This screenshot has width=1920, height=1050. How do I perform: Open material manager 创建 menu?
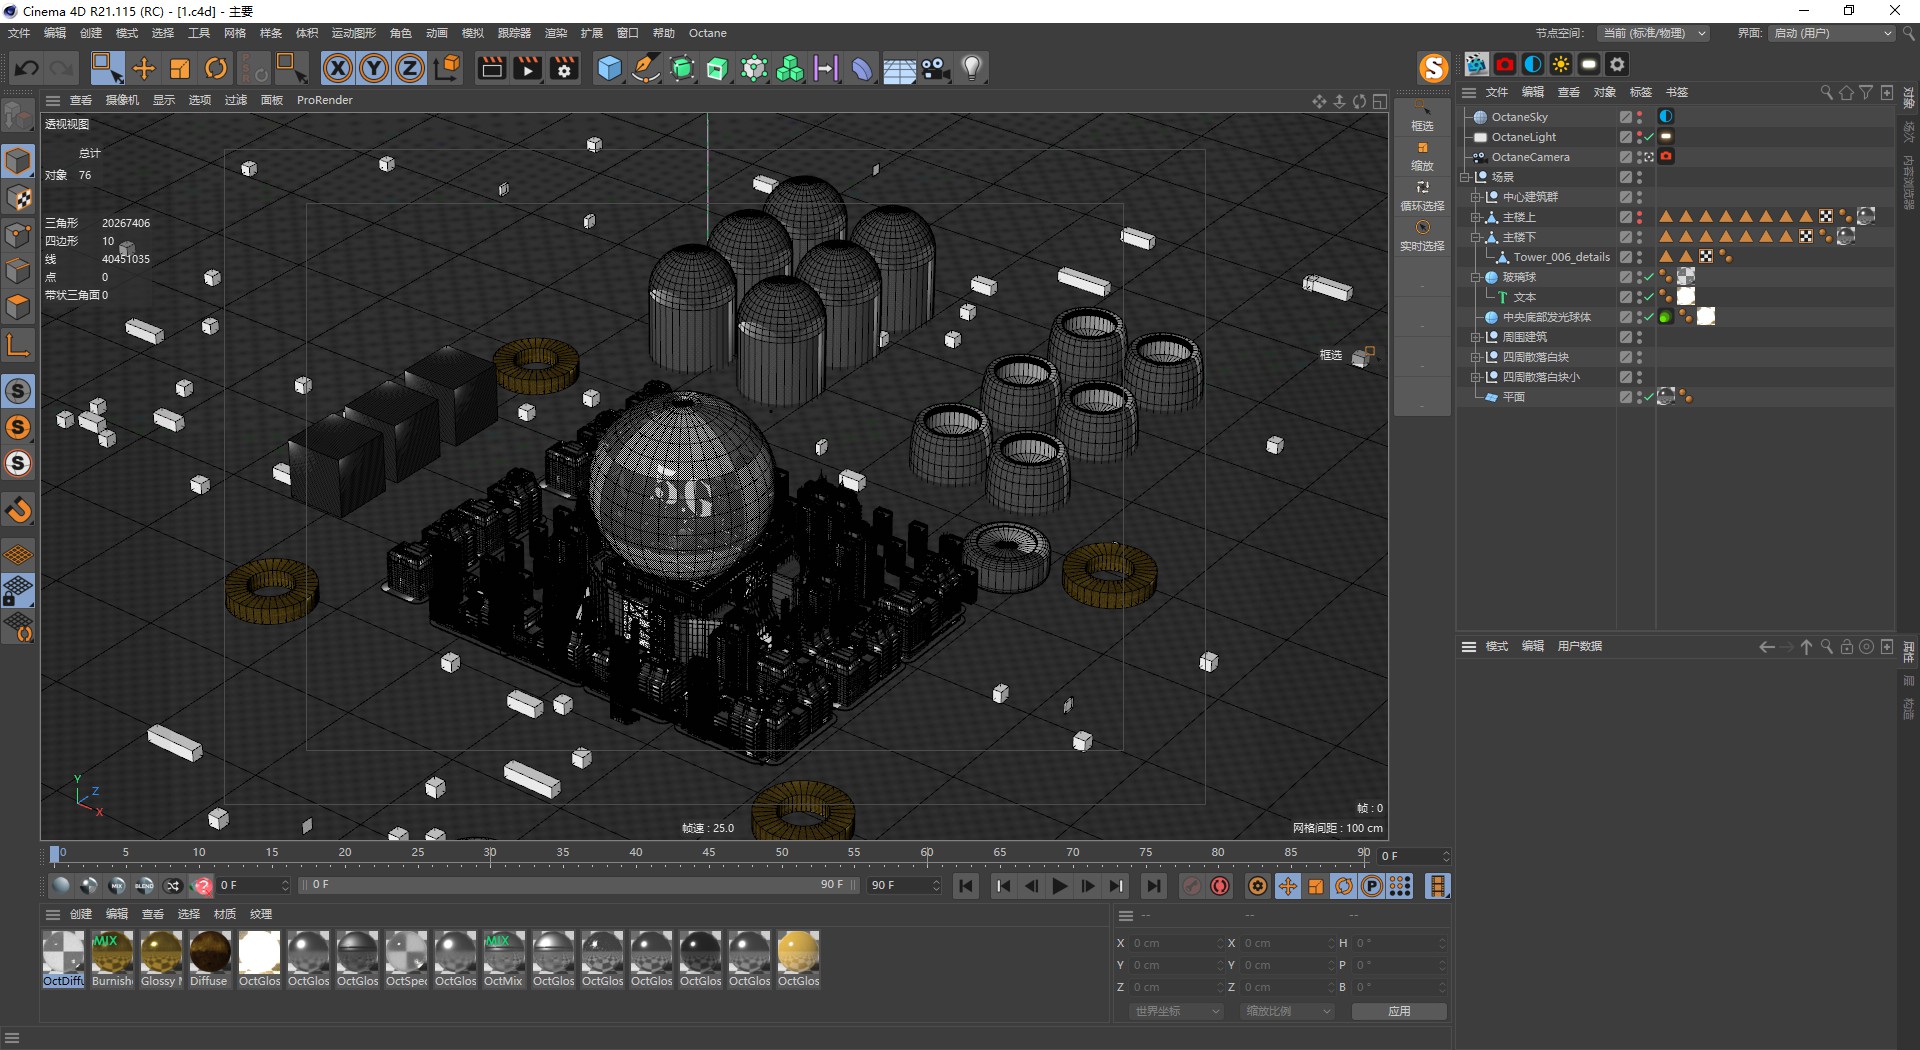81,914
